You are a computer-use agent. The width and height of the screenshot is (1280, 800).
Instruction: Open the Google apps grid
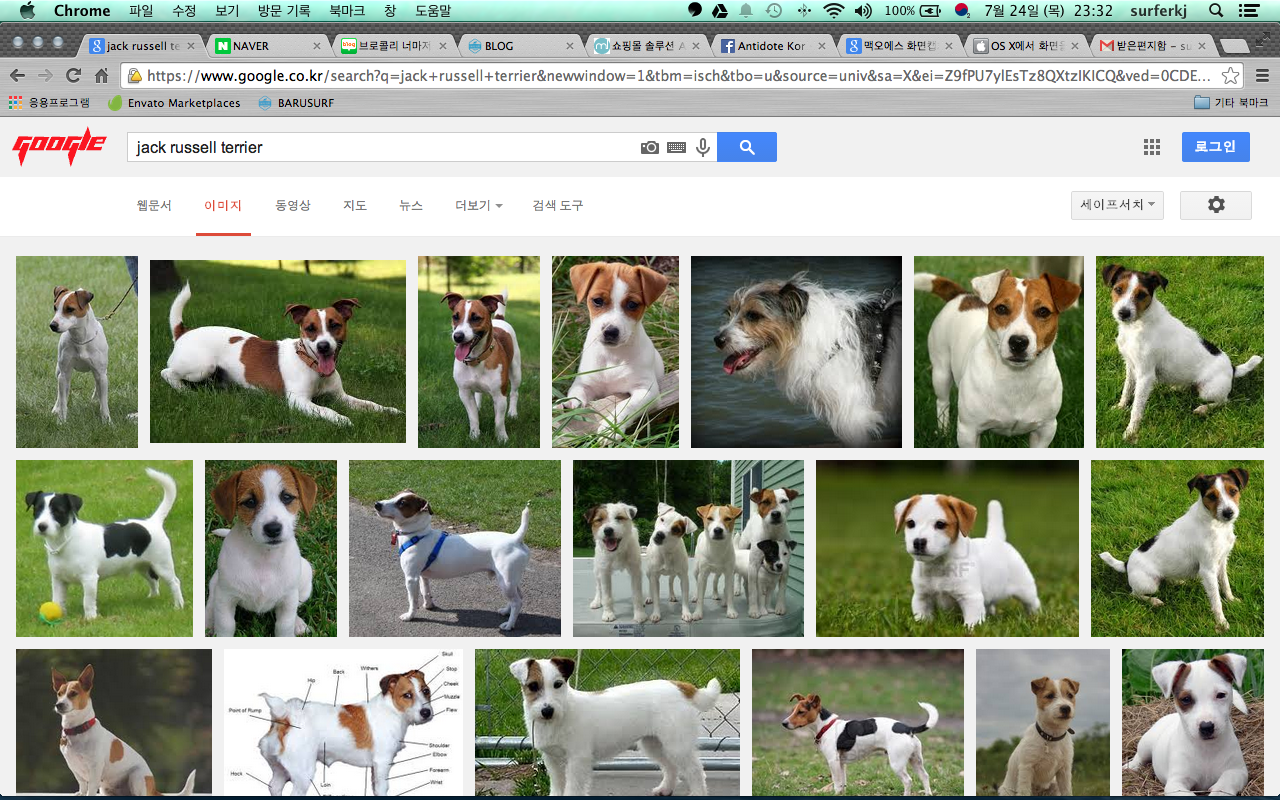pos(1152,147)
